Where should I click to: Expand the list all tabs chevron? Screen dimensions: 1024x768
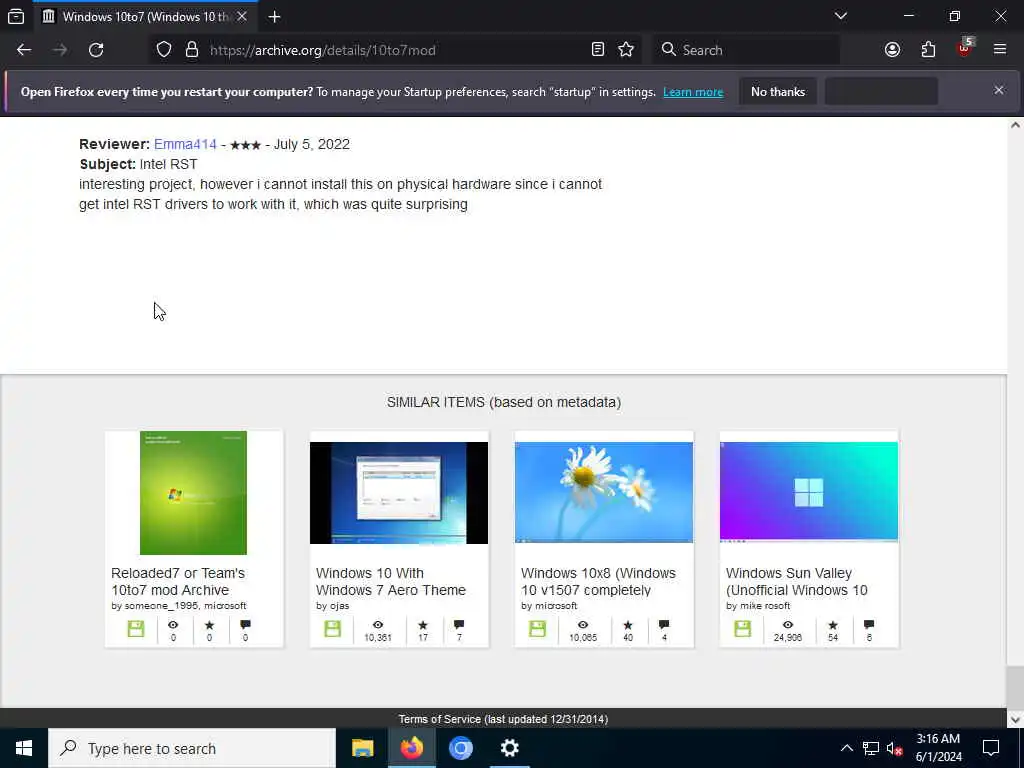click(x=840, y=16)
